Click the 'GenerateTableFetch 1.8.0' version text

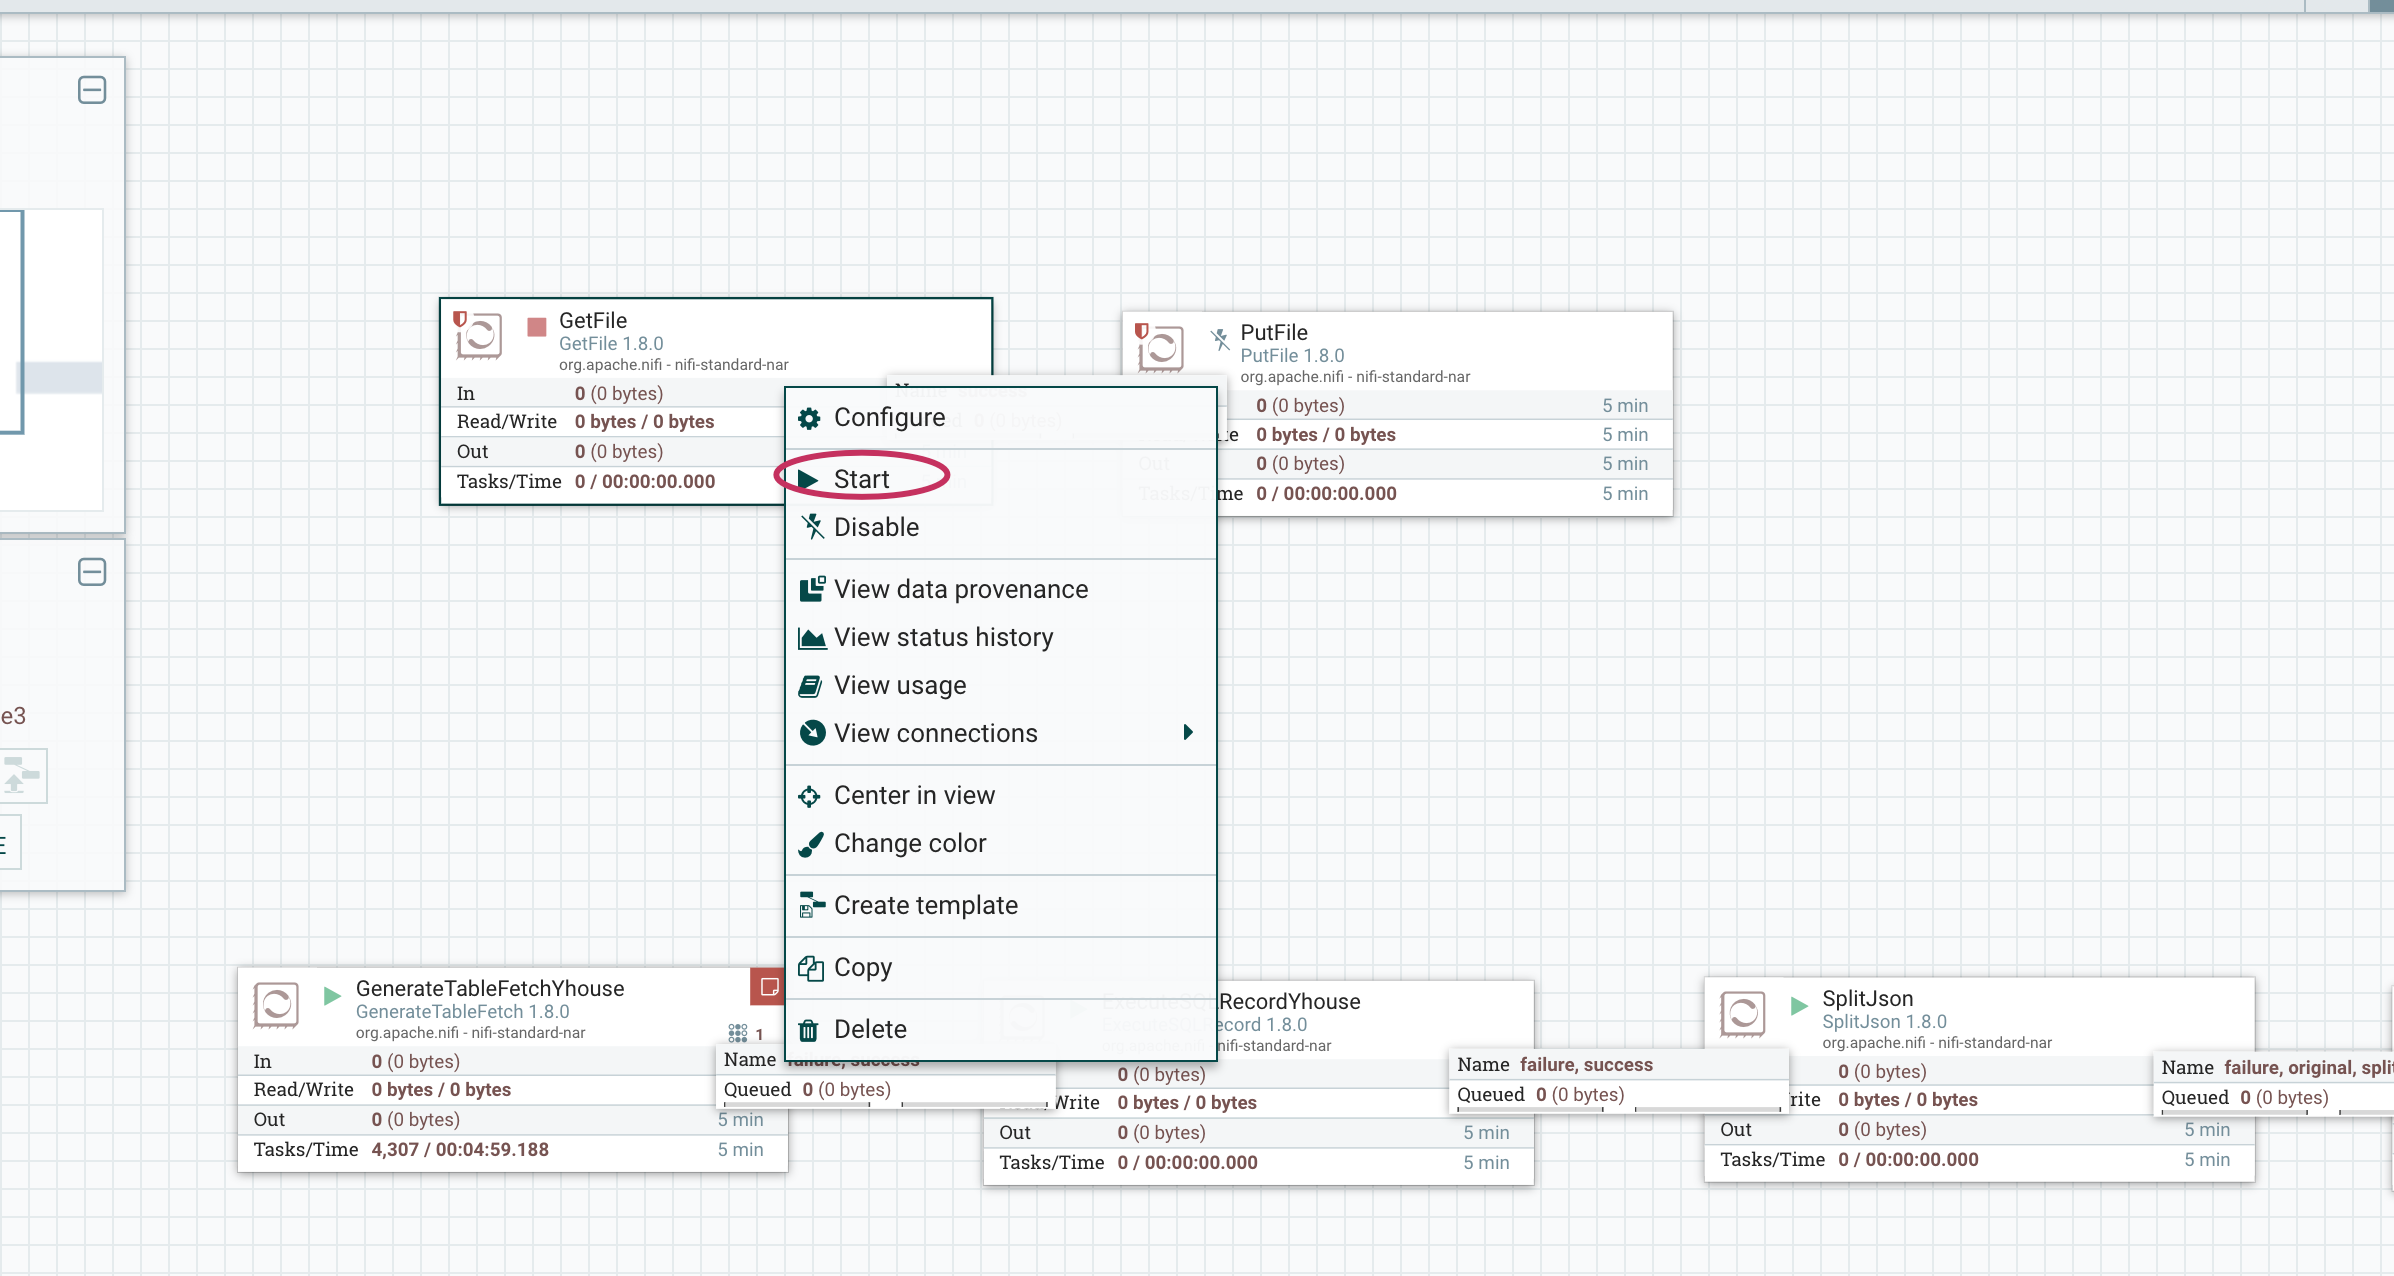tap(462, 1011)
